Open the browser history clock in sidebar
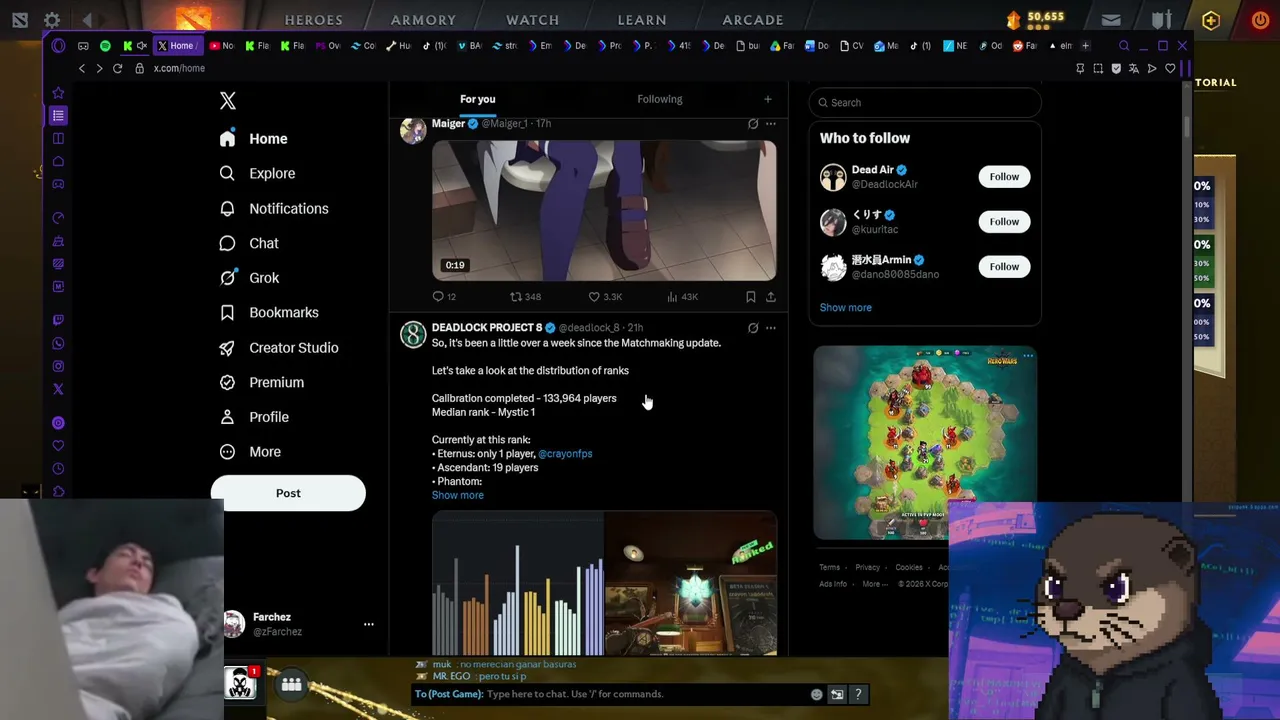The width and height of the screenshot is (1280, 720). (x=58, y=469)
